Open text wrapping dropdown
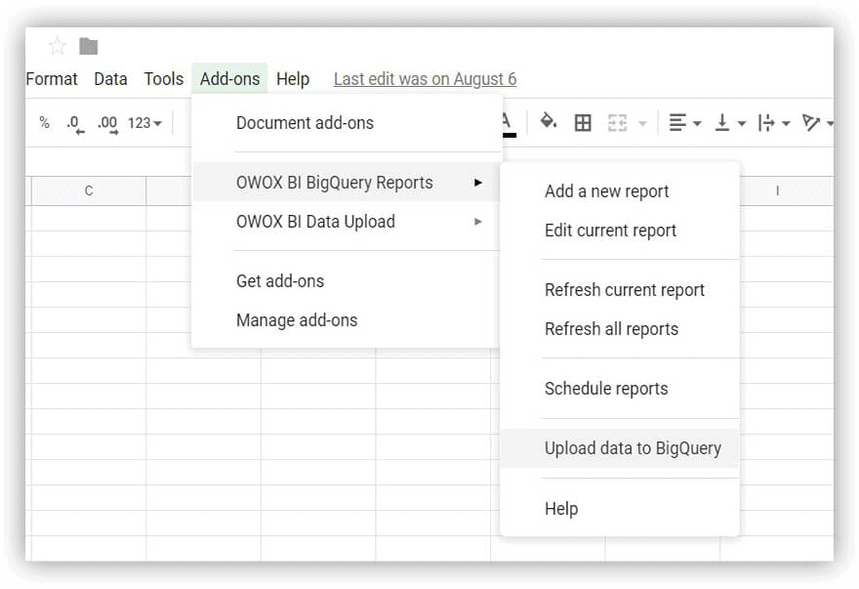 pos(774,123)
